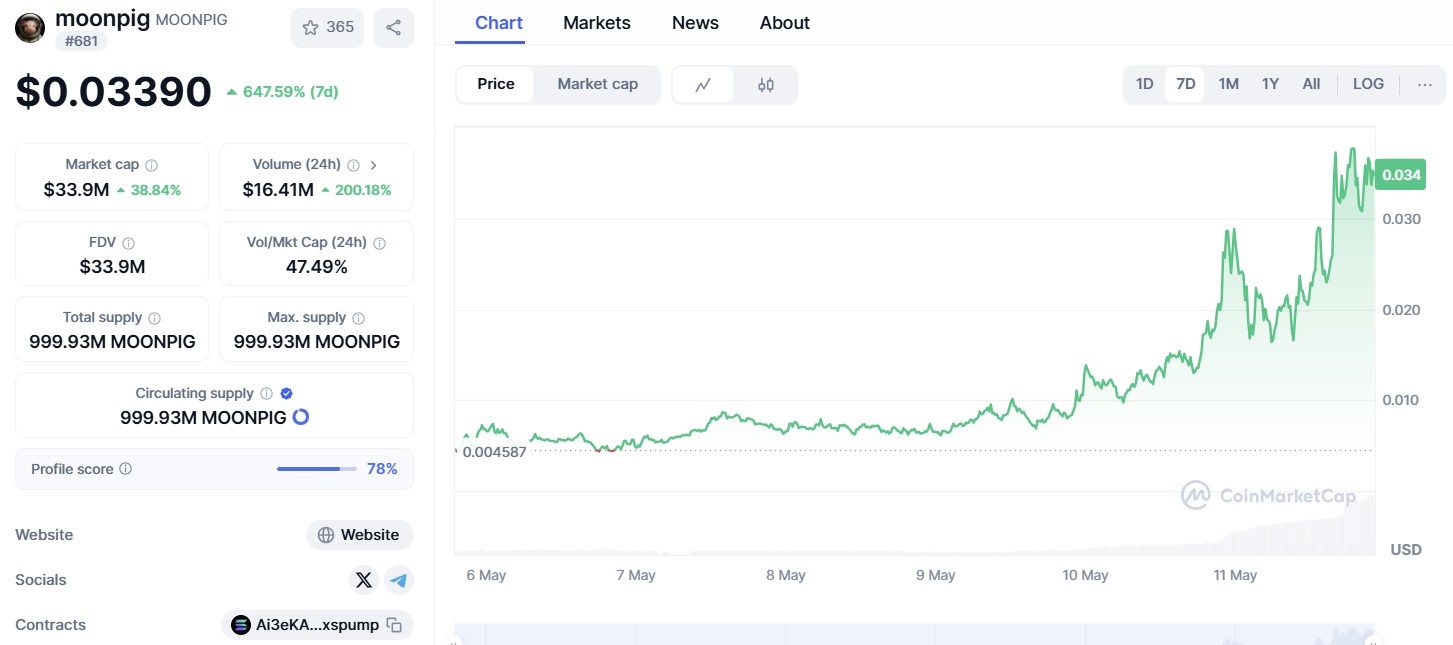This screenshot has width=1453, height=645.
Task: Open the News tab
Action: tap(695, 23)
